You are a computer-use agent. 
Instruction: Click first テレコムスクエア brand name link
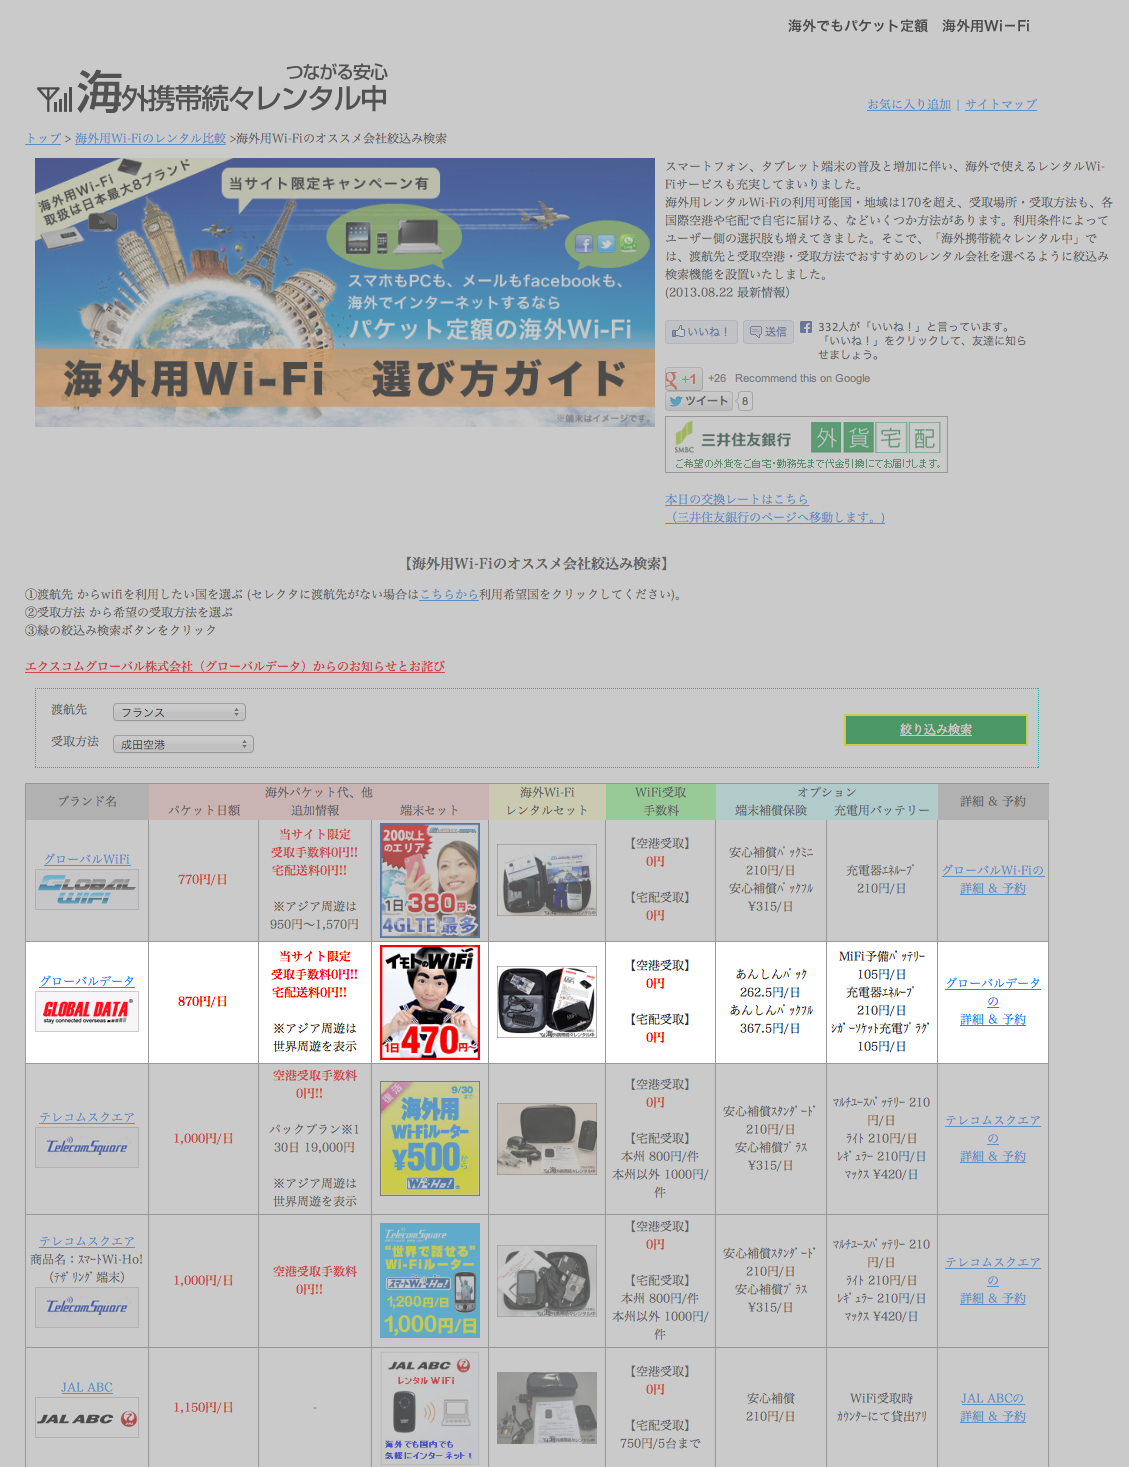(87, 1117)
